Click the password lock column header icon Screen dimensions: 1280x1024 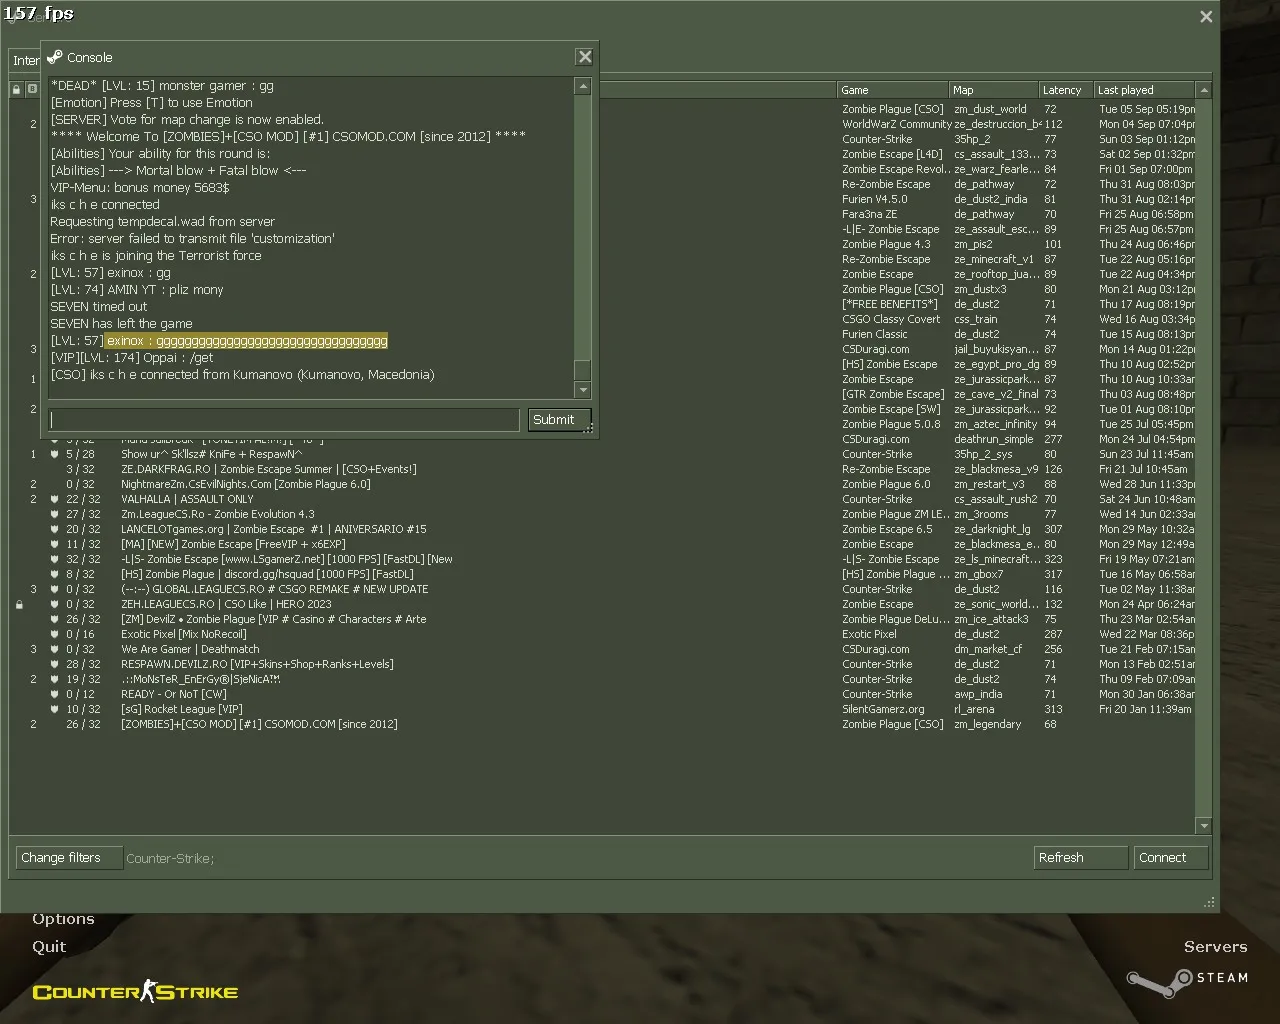pos(16,89)
